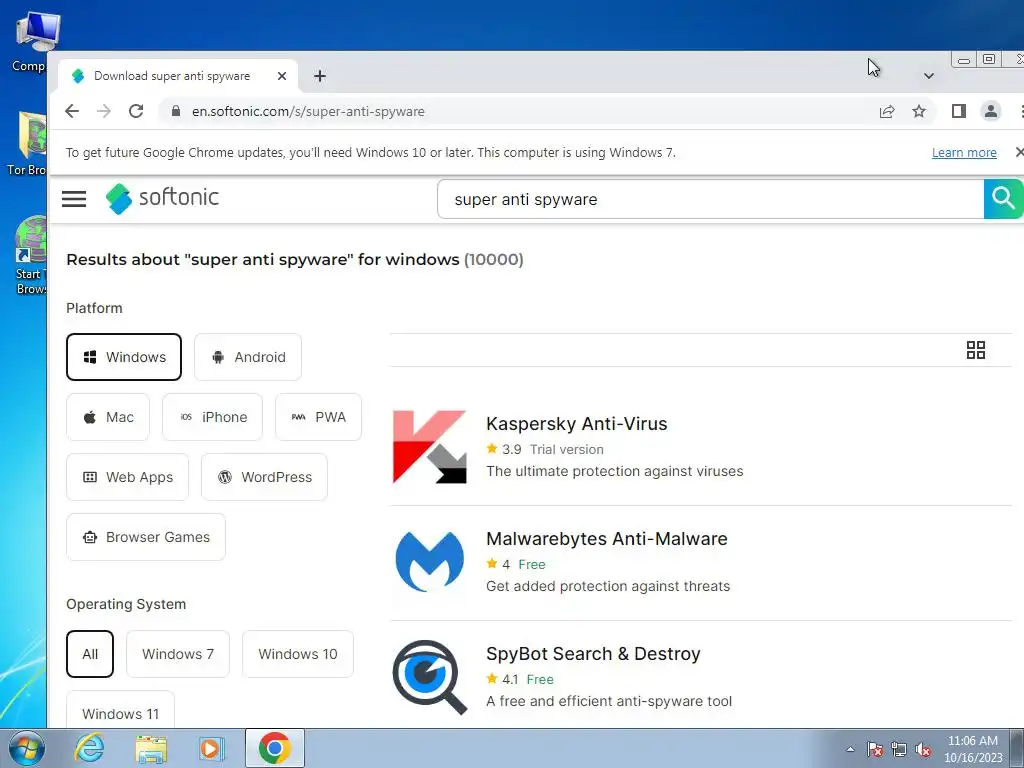Image resolution: width=1024 pixels, height=768 pixels.
Task: Open Windows Explorer from the taskbar
Action: pyautogui.click(x=151, y=748)
